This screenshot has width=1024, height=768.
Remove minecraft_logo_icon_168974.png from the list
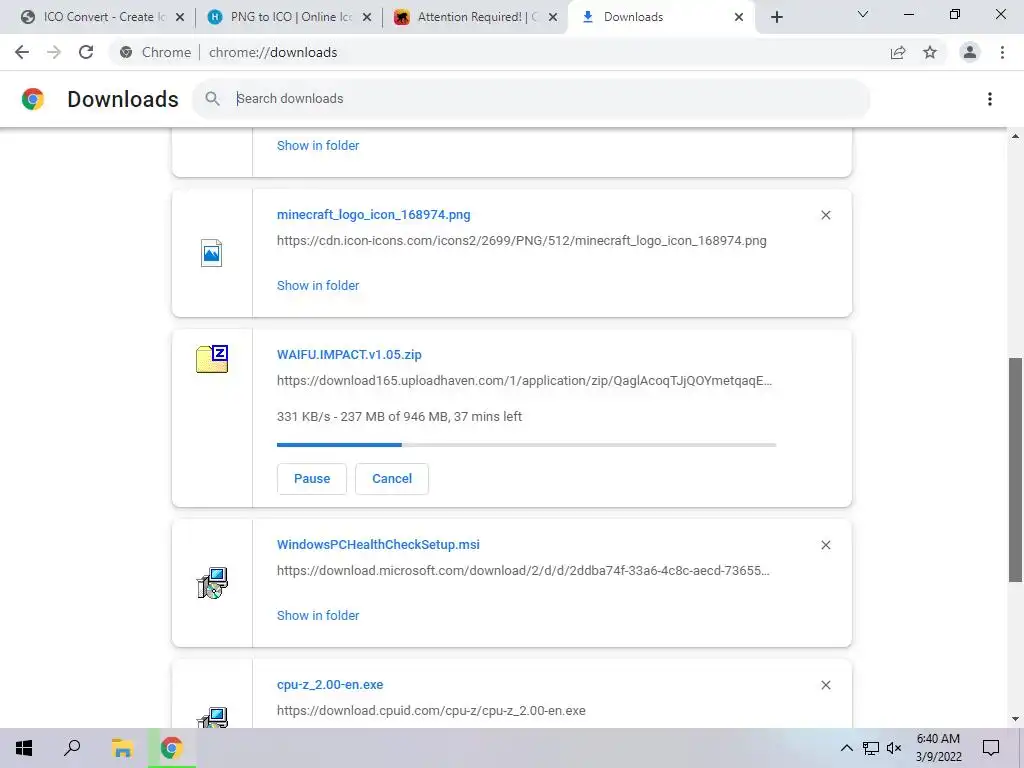pyautogui.click(x=825, y=215)
